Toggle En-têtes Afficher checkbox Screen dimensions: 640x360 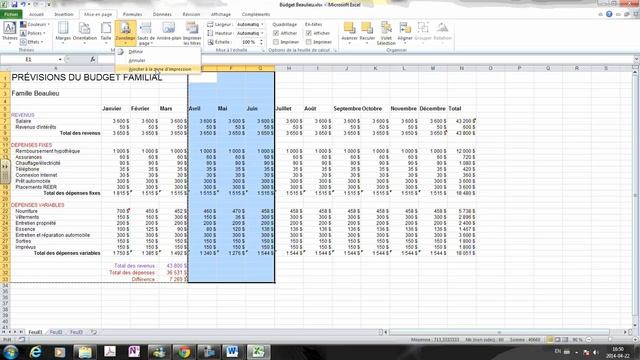[x=309, y=33]
